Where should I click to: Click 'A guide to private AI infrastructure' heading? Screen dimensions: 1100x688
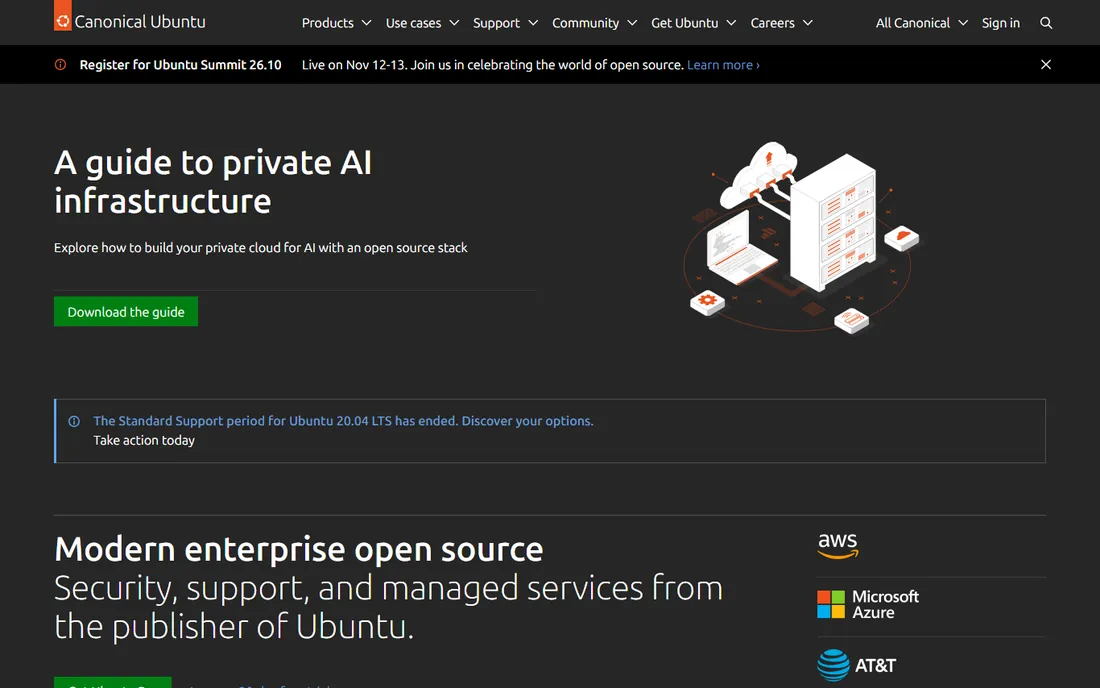(213, 182)
